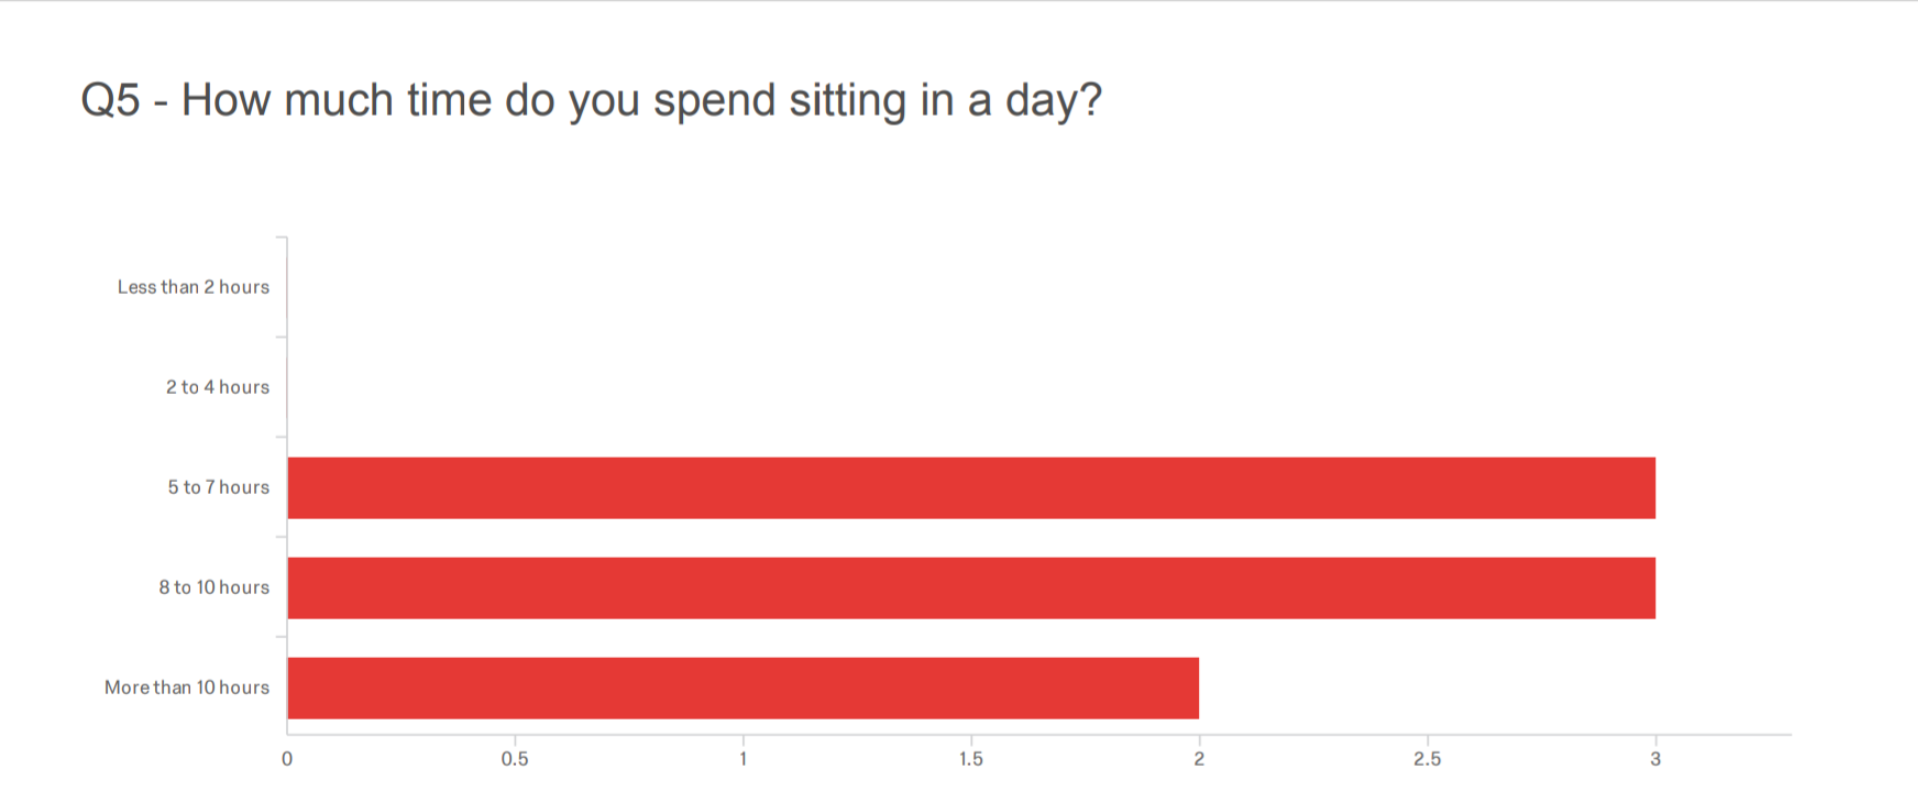Click the 1 tick label on x-axis
This screenshot has width=1918, height=806.
[743, 759]
